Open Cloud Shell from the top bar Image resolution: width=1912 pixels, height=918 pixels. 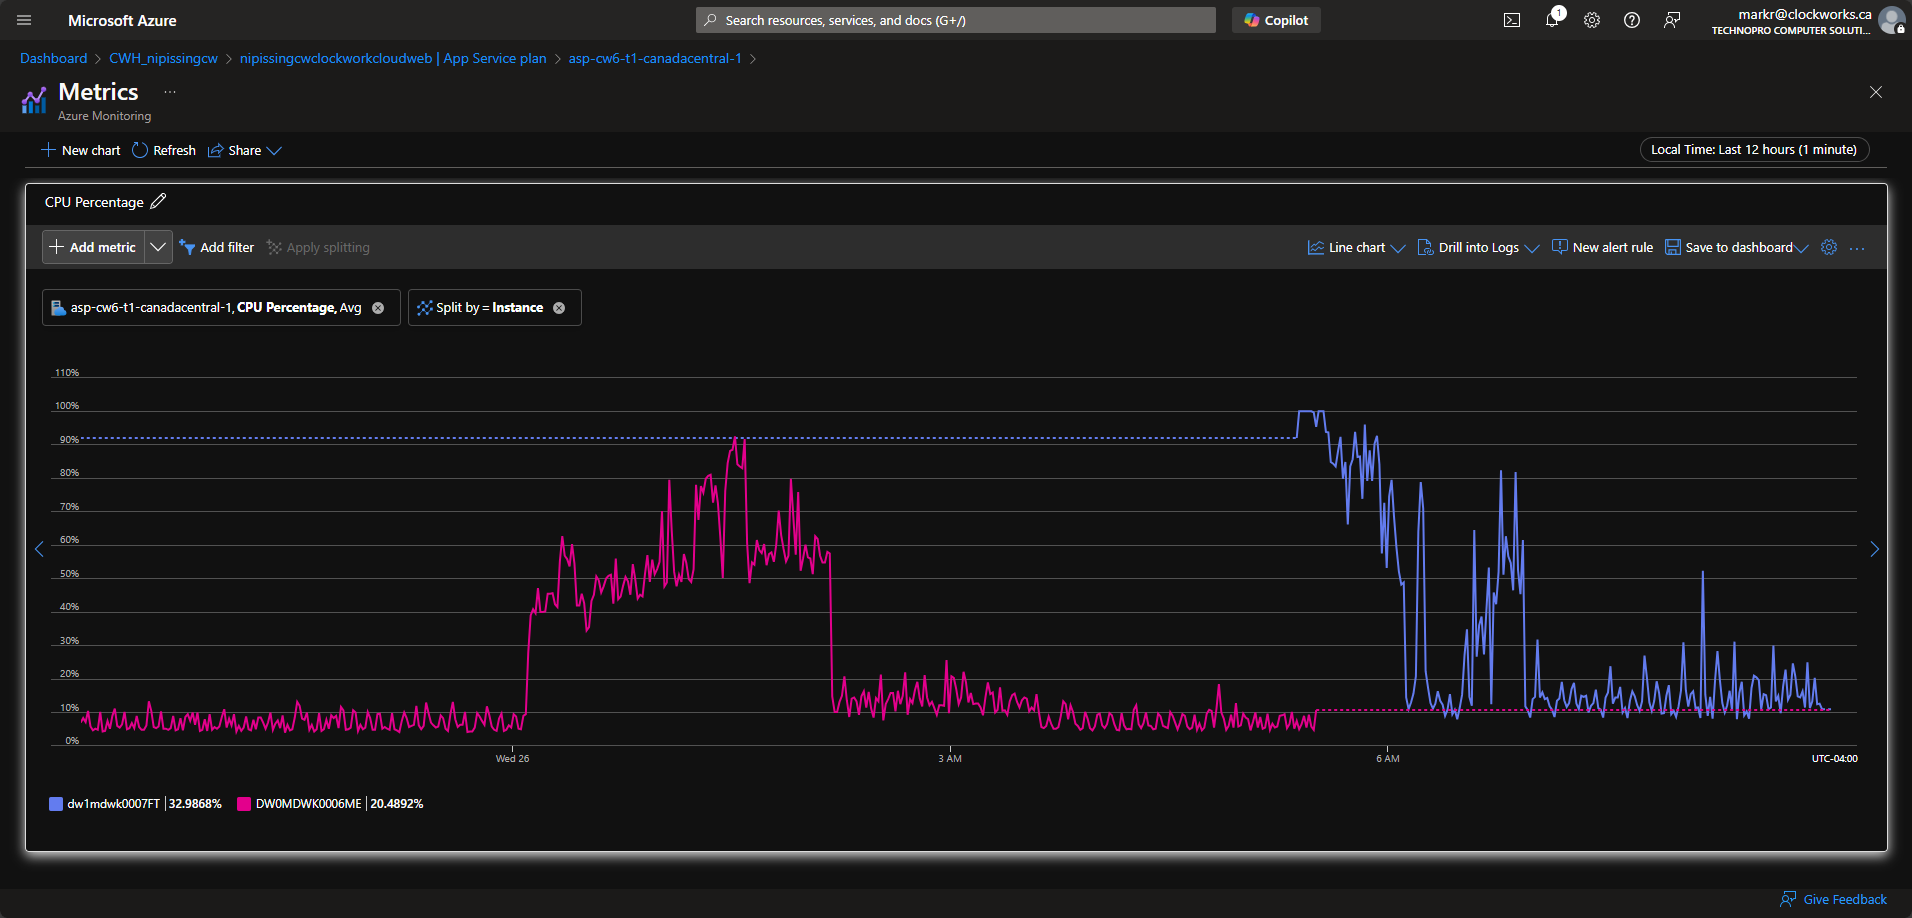(1512, 20)
